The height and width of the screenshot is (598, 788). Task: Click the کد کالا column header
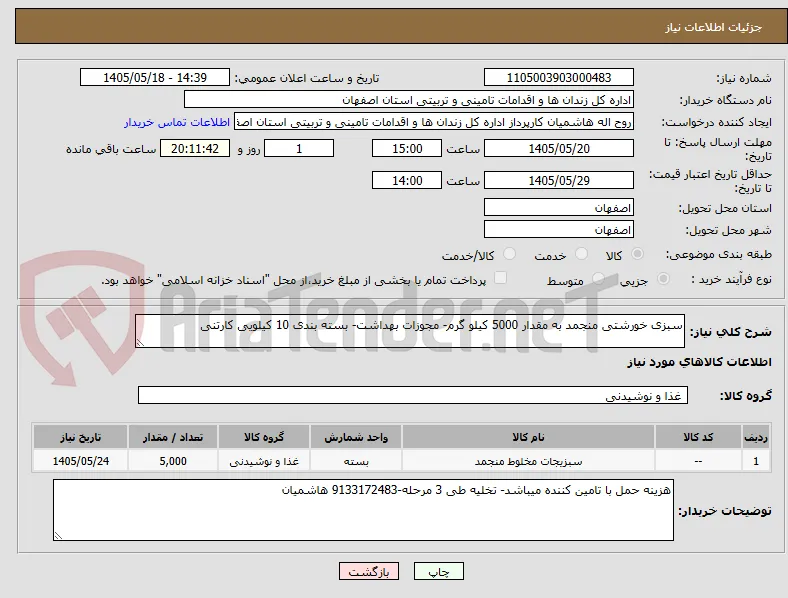click(698, 437)
